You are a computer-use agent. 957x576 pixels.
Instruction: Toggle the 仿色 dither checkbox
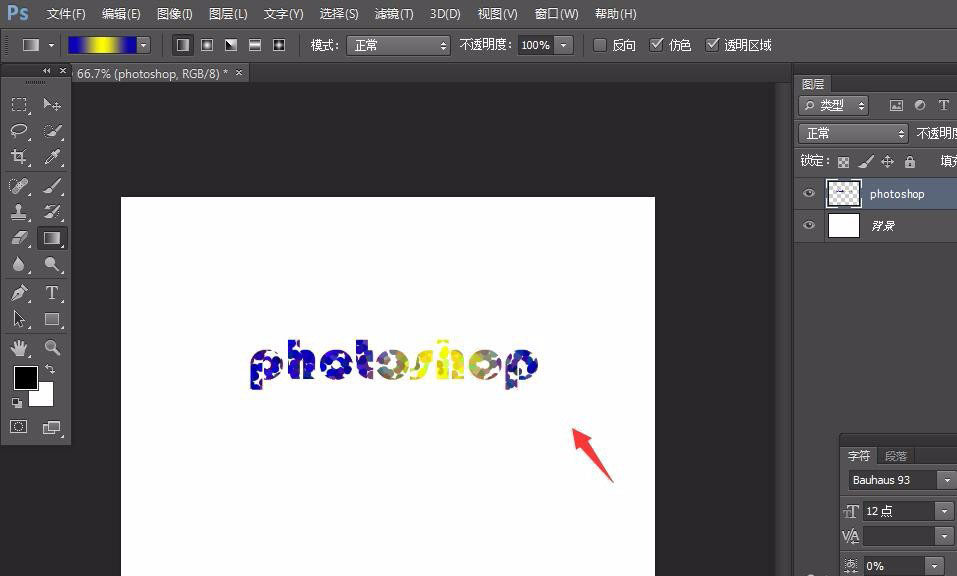(656, 45)
